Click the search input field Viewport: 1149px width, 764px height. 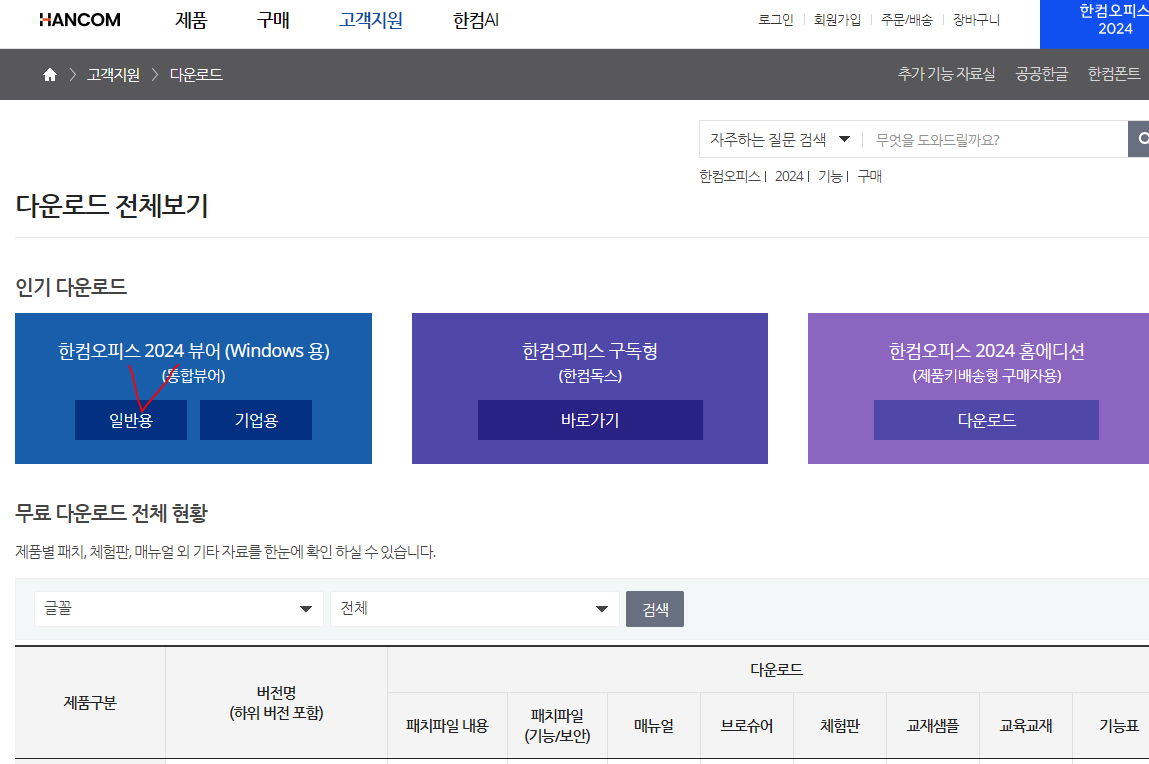point(990,139)
